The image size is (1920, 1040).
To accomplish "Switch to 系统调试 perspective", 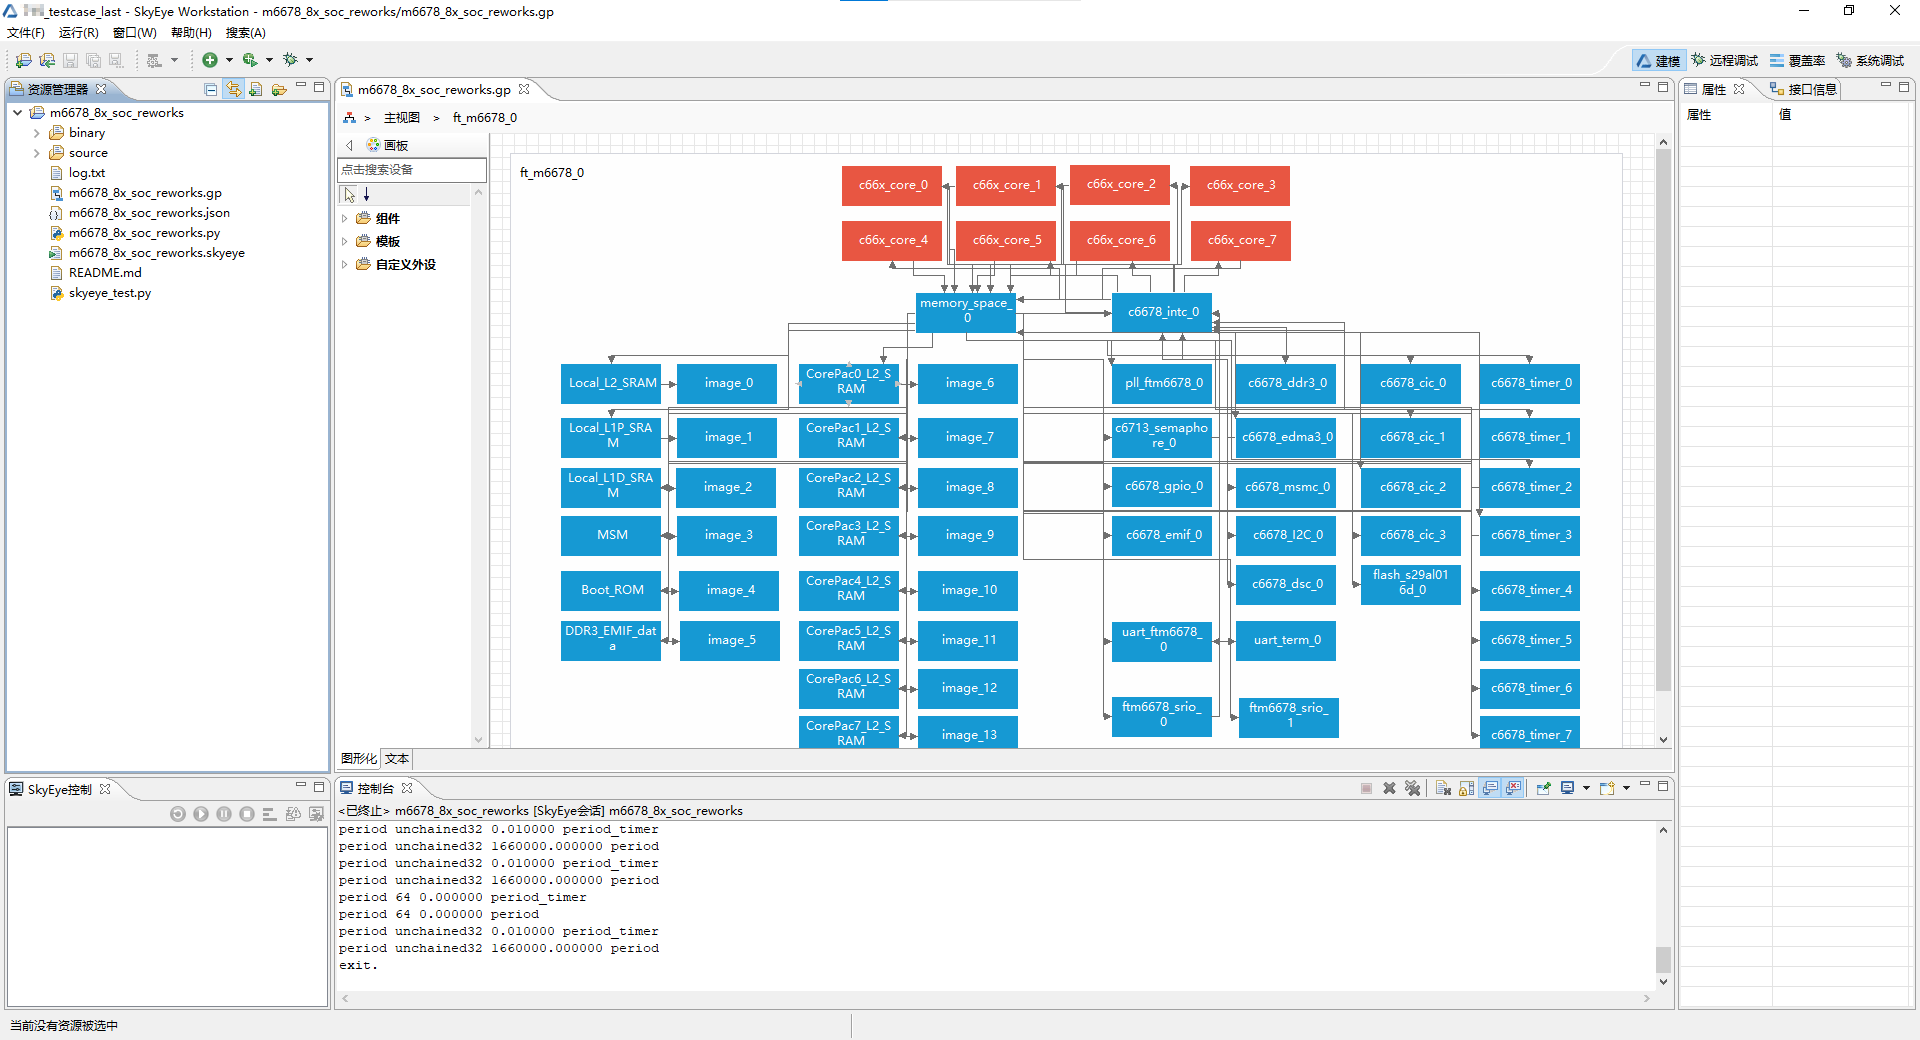I will pos(1870,61).
